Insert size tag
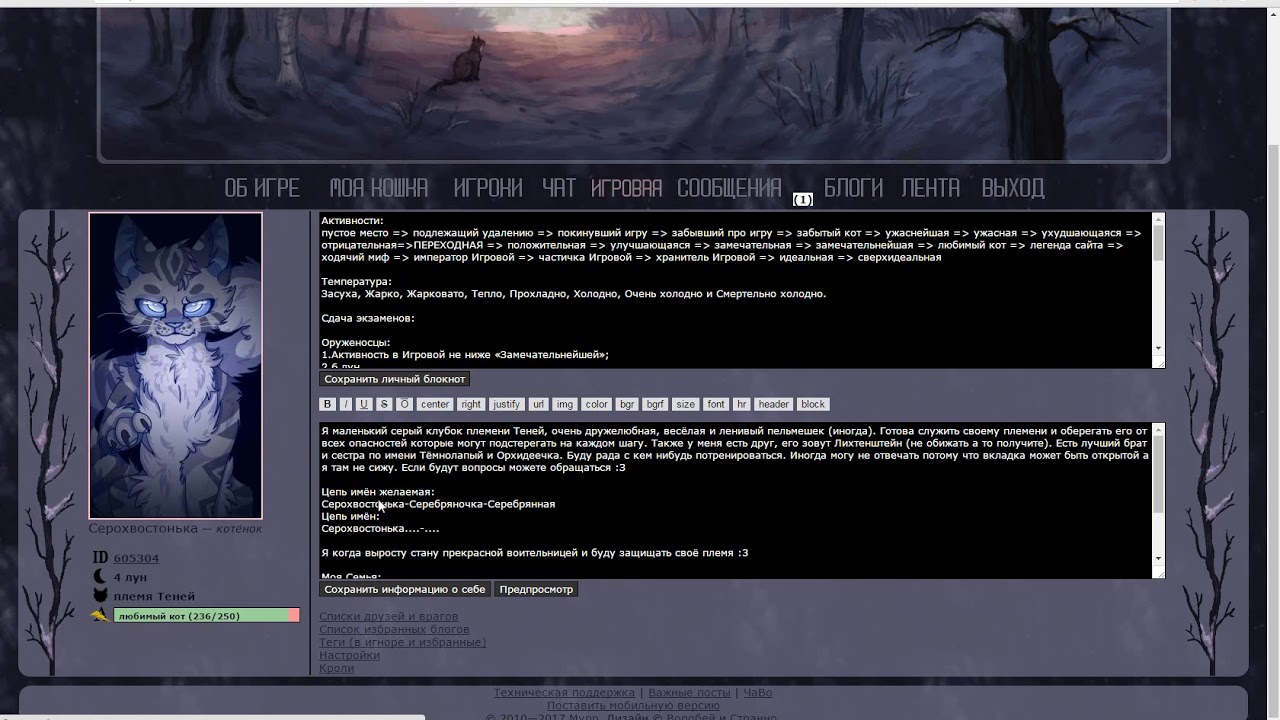The height and width of the screenshot is (720, 1280). click(685, 404)
